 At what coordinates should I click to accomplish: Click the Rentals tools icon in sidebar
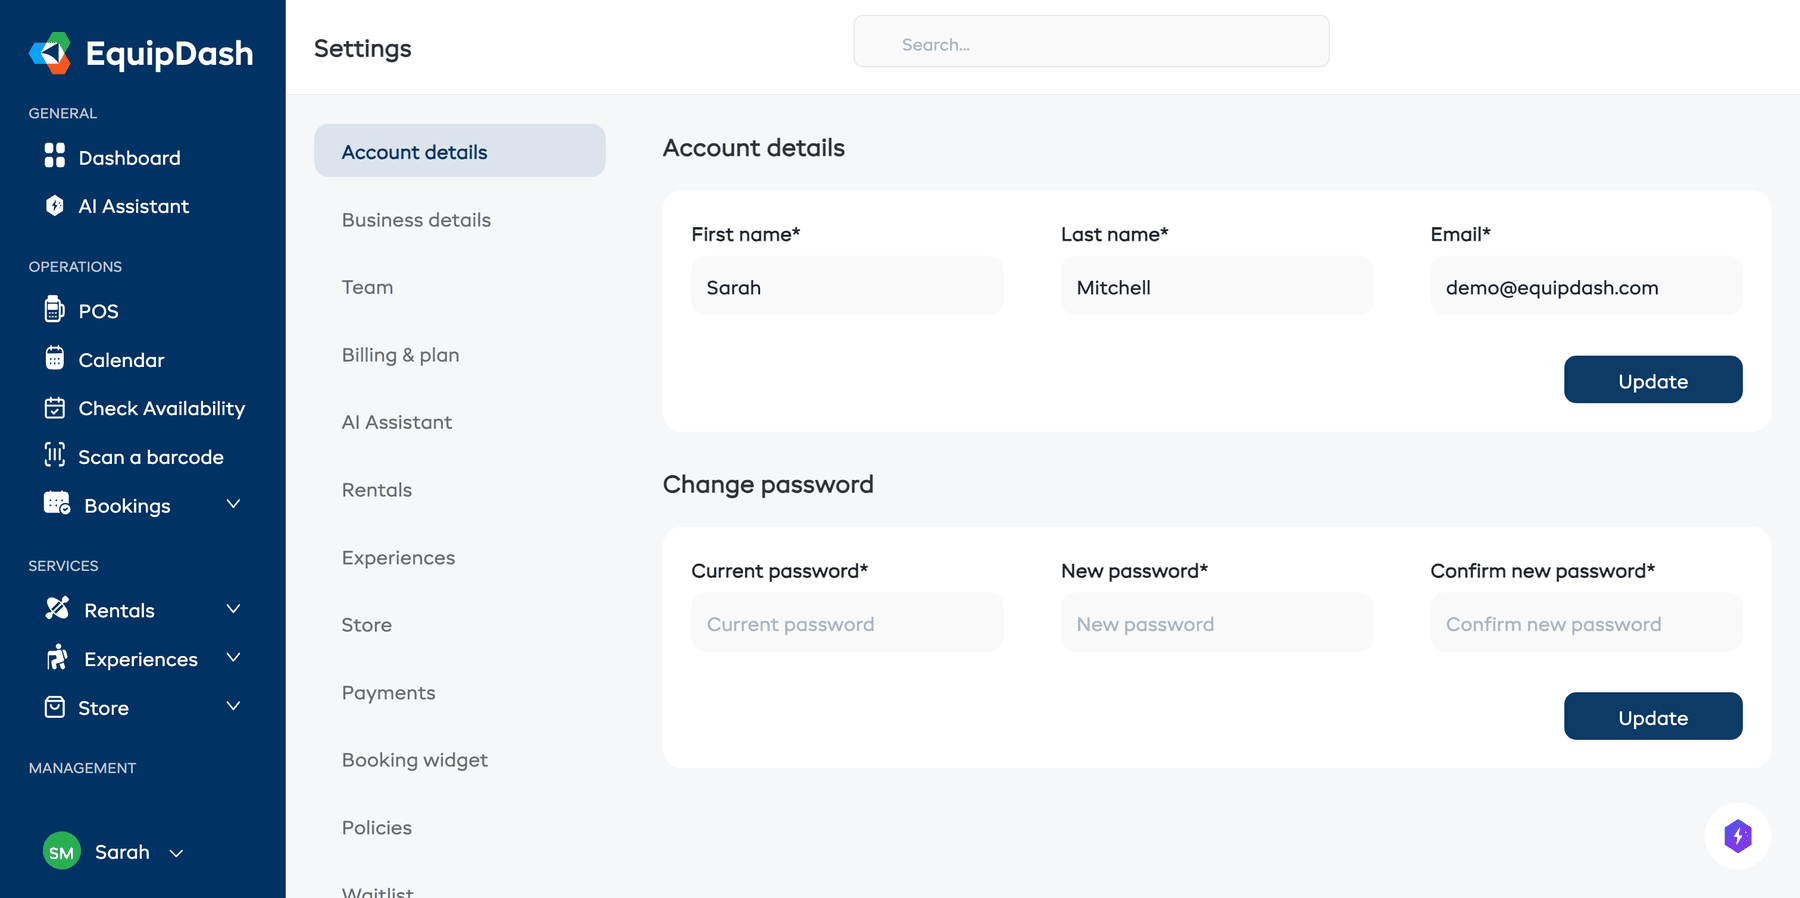(57, 608)
